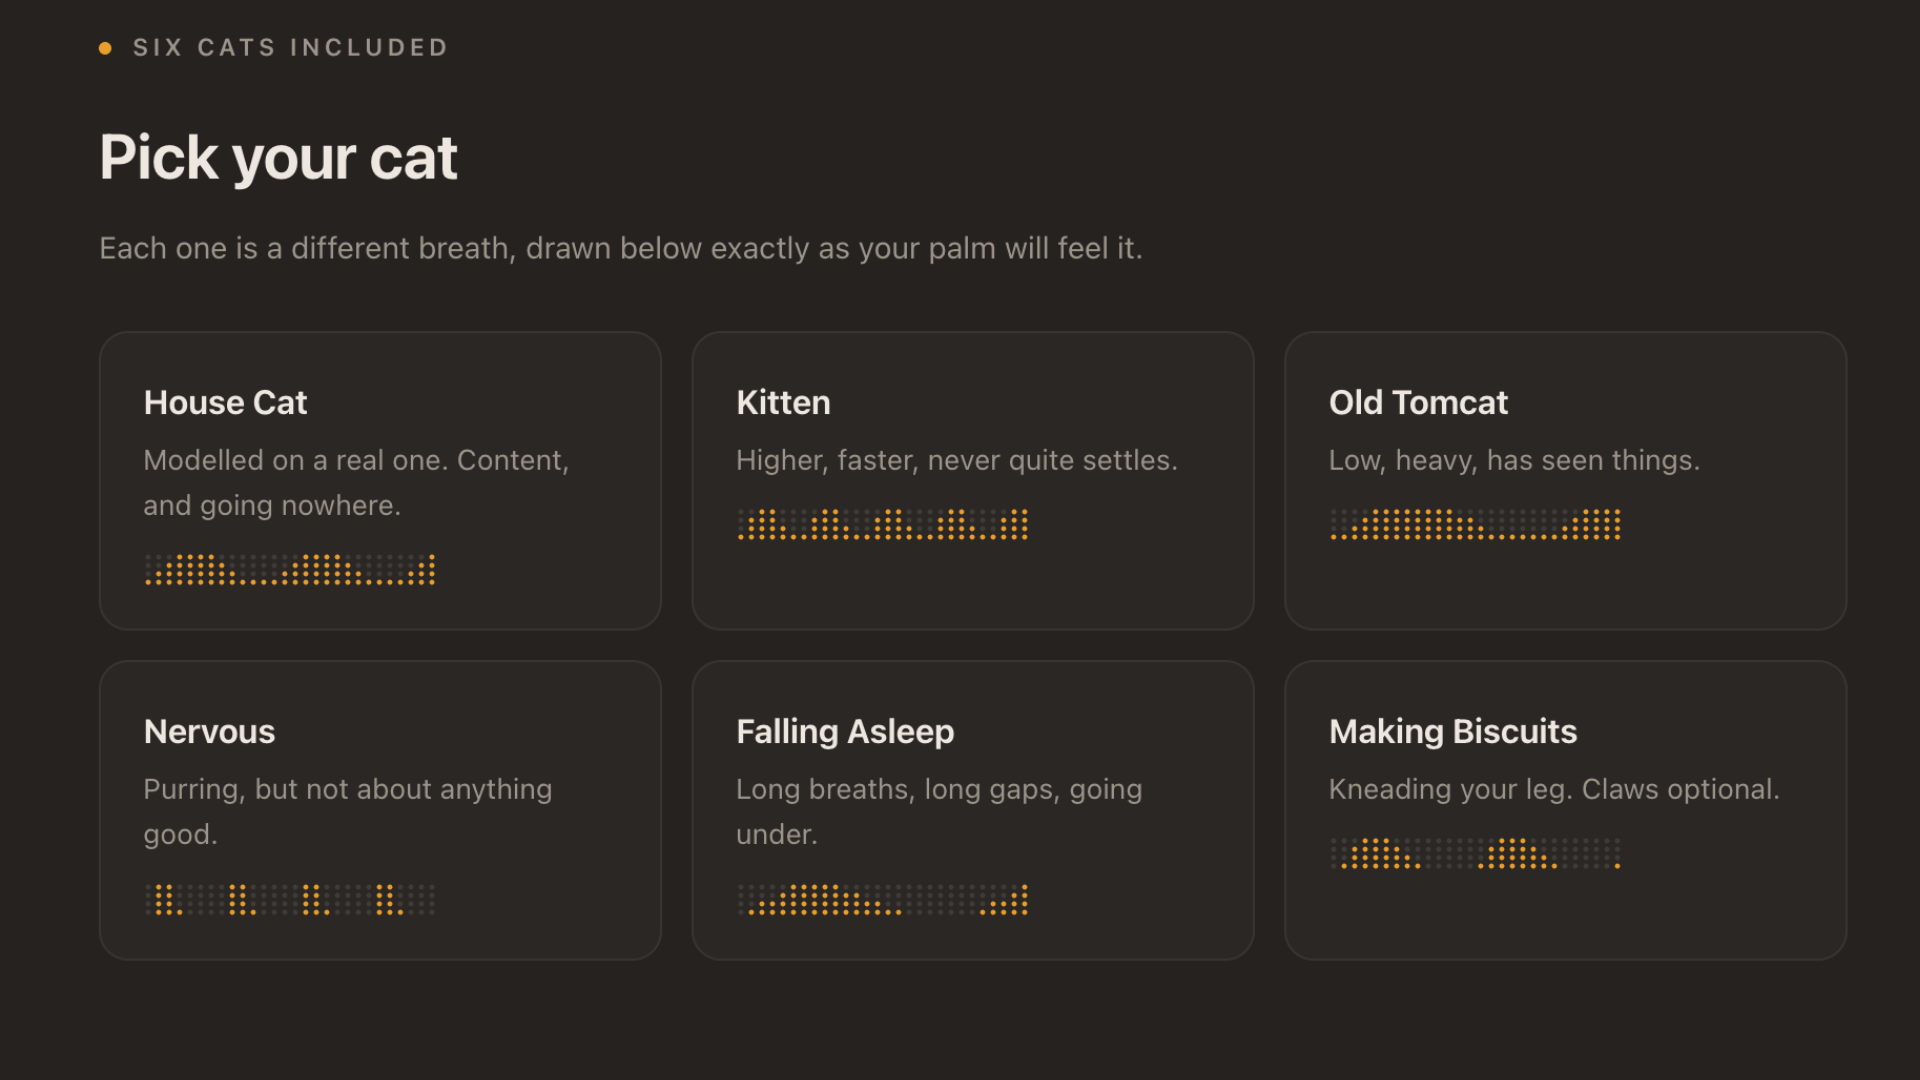1920x1080 pixels.
Task: Click 'Low, heavy, has seen things' text
Action: click(1514, 461)
